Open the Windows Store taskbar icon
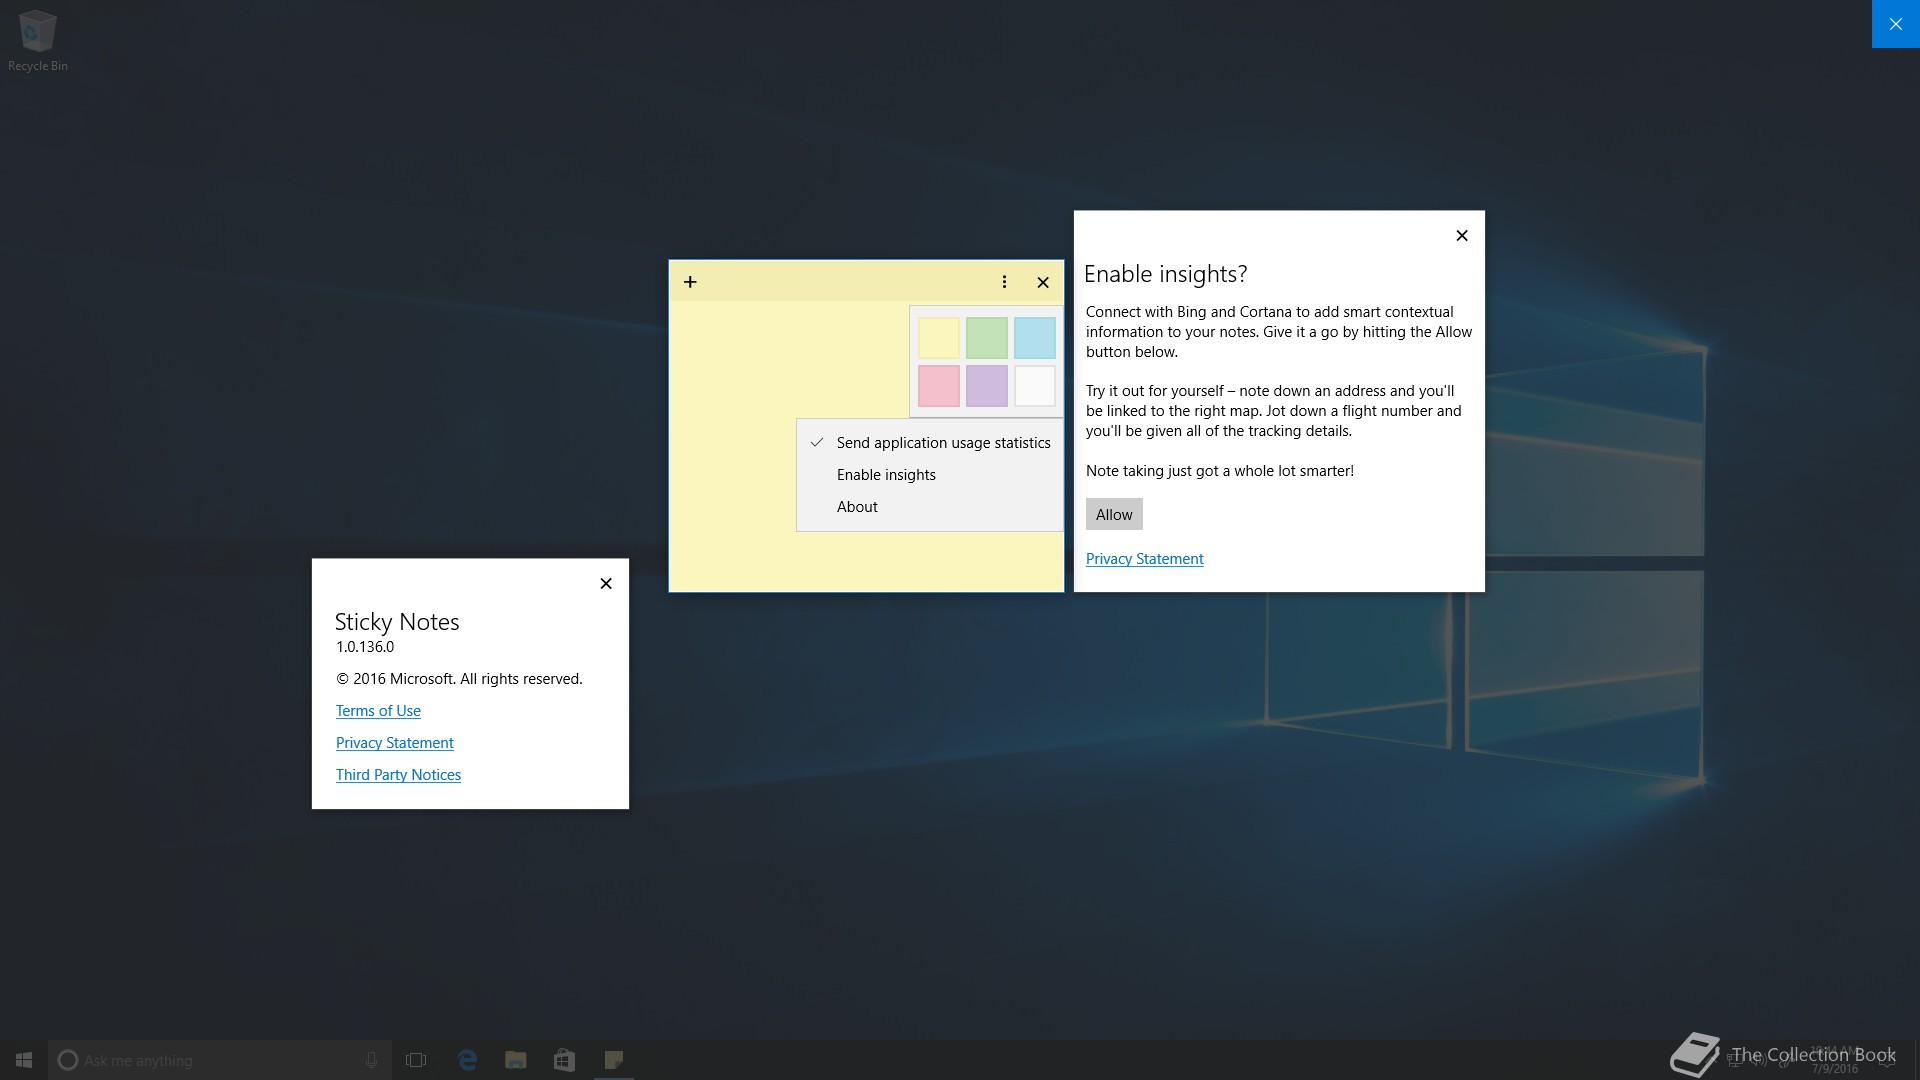The width and height of the screenshot is (1920, 1080). [564, 1060]
